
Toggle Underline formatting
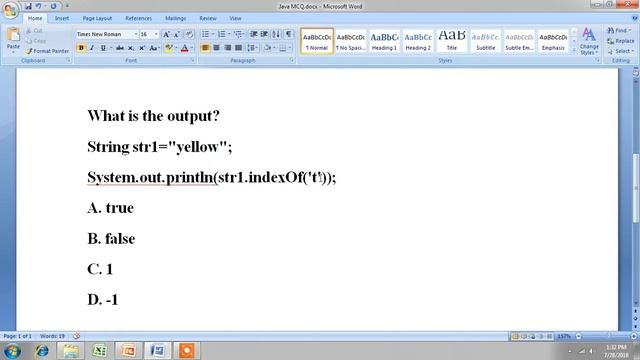(x=103, y=48)
